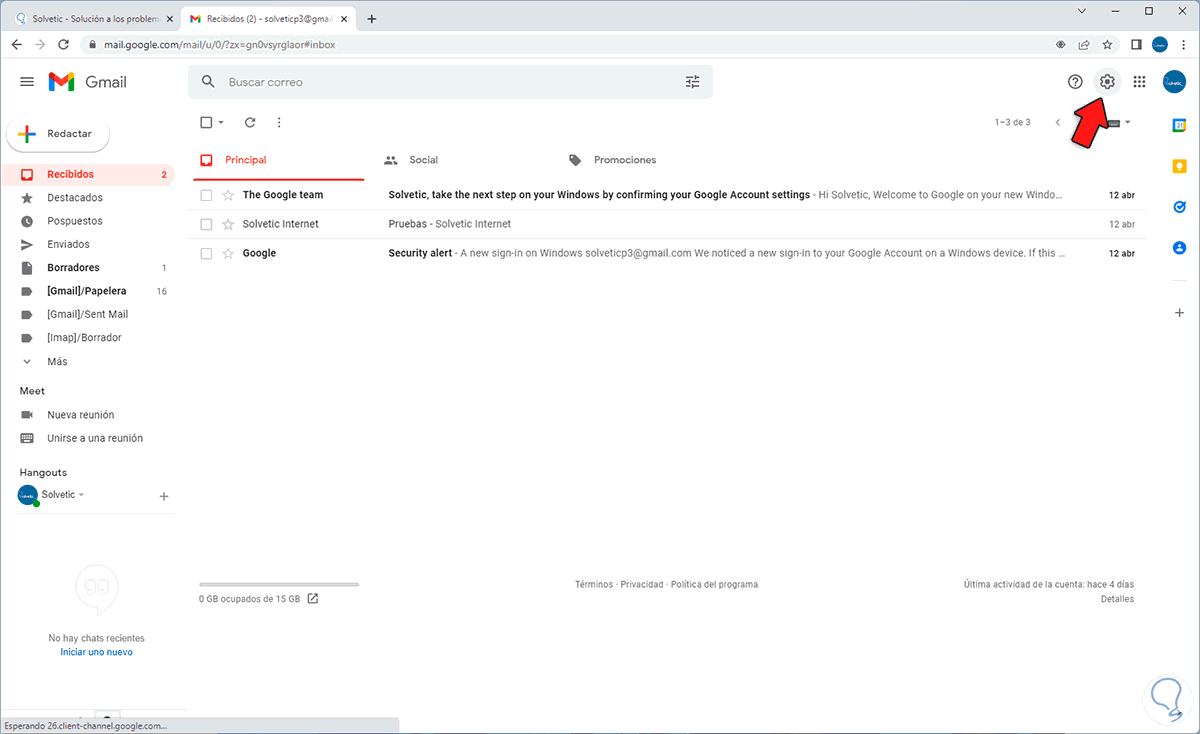Tick the select-all checkbox
The width and height of the screenshot is (1200, 734).
(206, 122)
